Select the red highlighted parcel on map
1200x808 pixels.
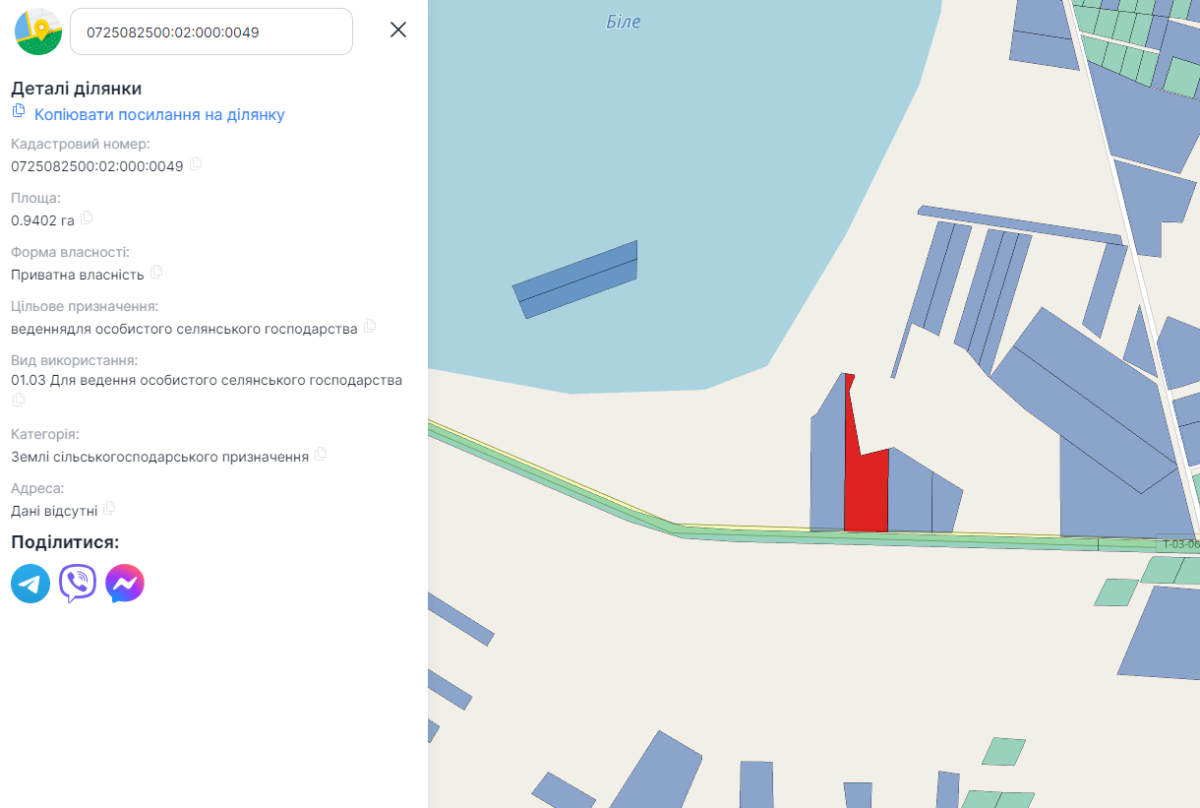866,492
